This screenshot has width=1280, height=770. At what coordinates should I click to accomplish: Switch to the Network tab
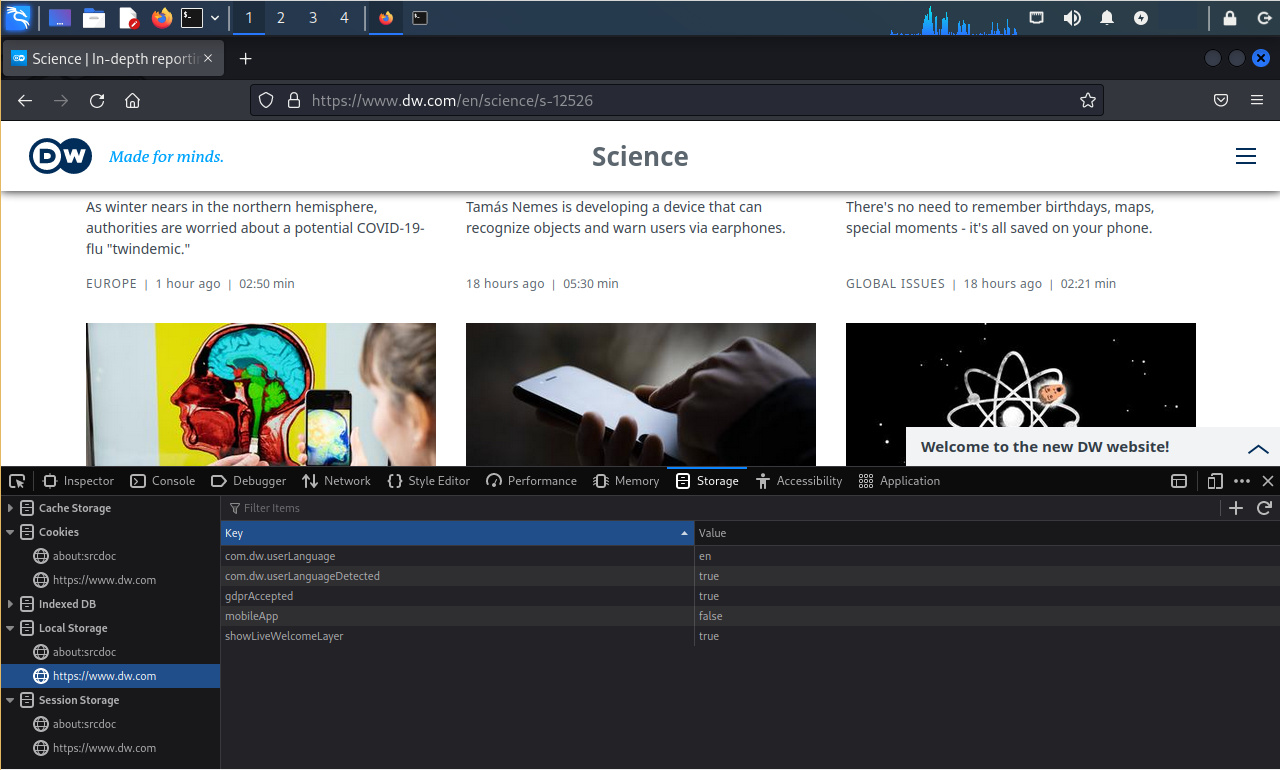coord(336,481)
